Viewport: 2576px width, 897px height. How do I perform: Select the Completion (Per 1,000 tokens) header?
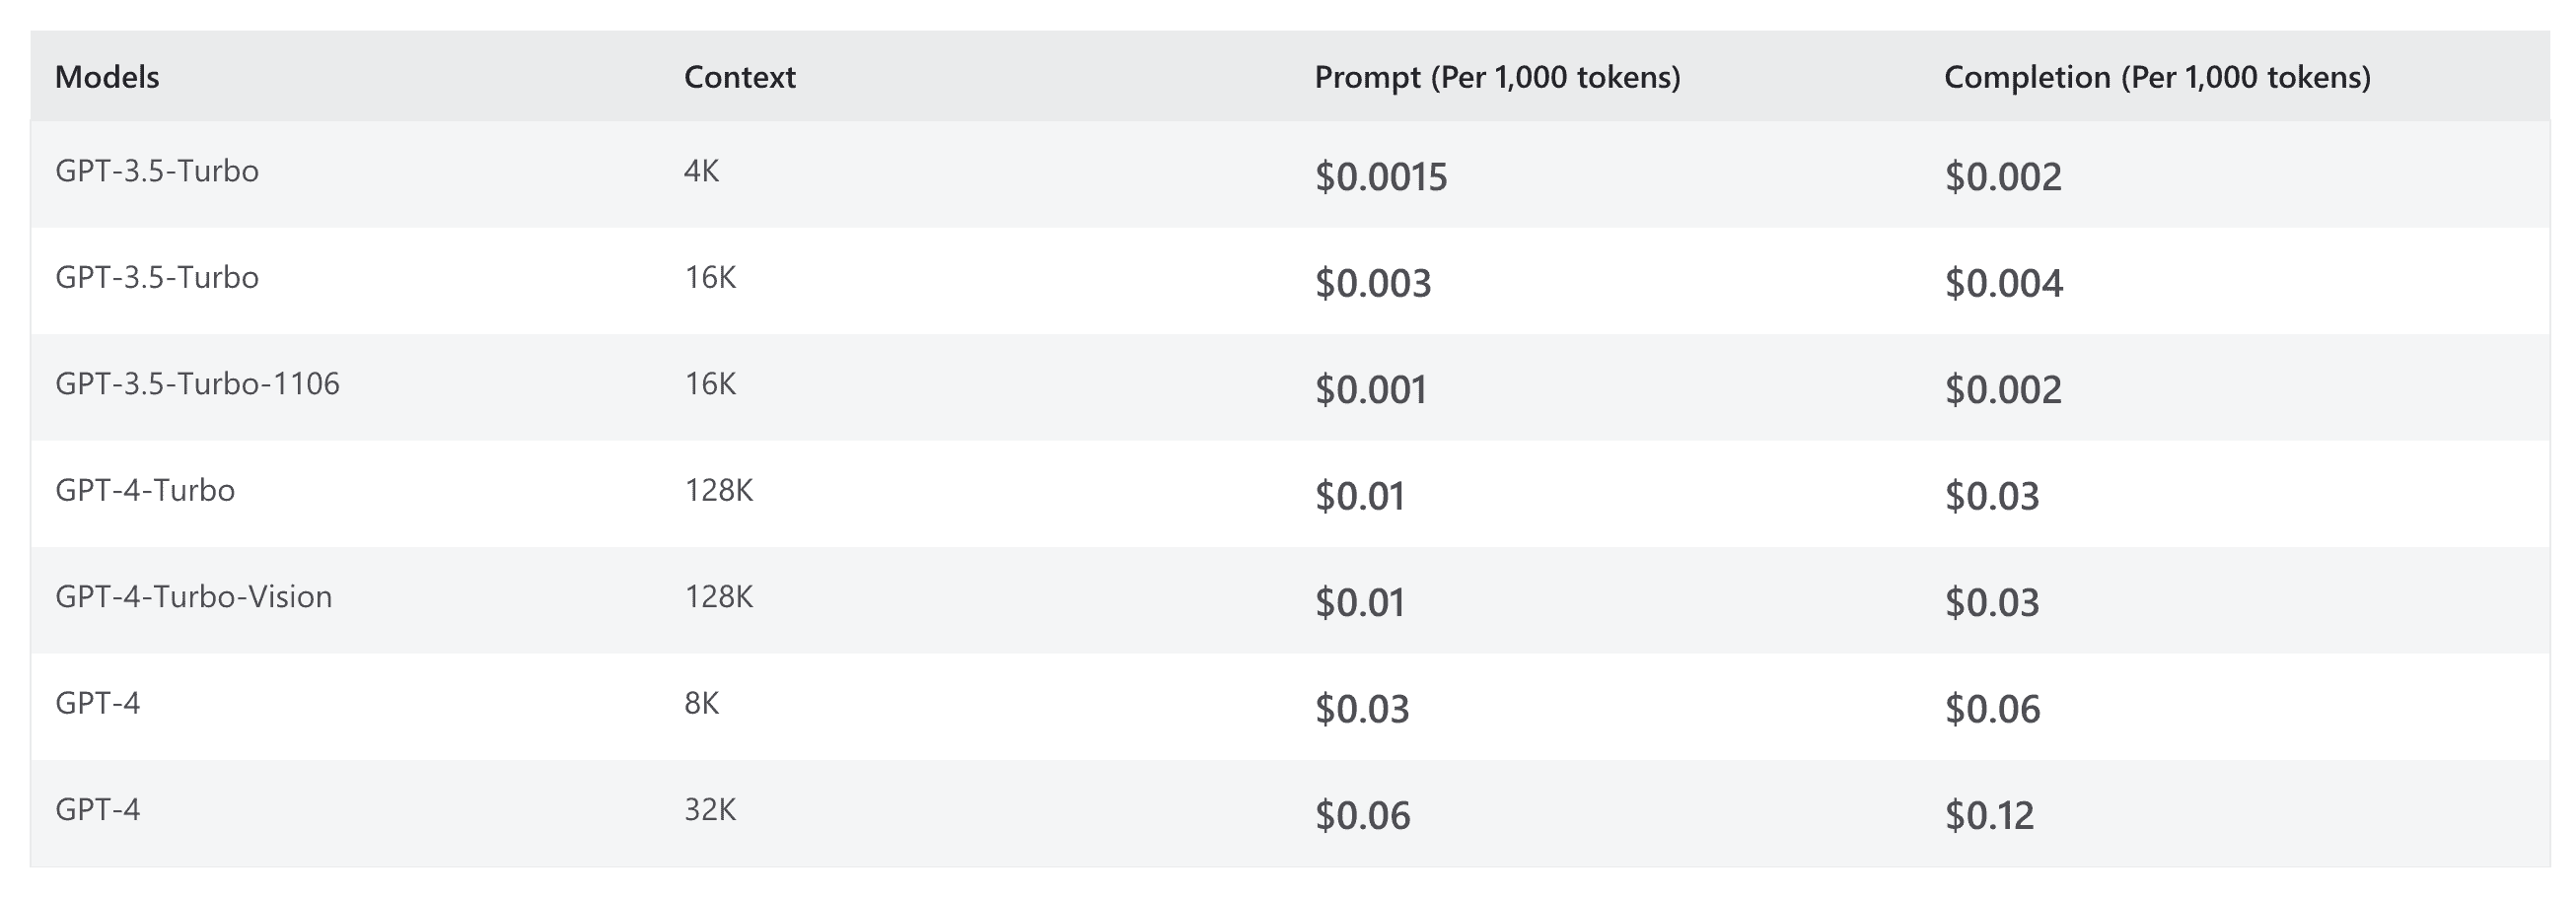click(x=2157, y=77)
